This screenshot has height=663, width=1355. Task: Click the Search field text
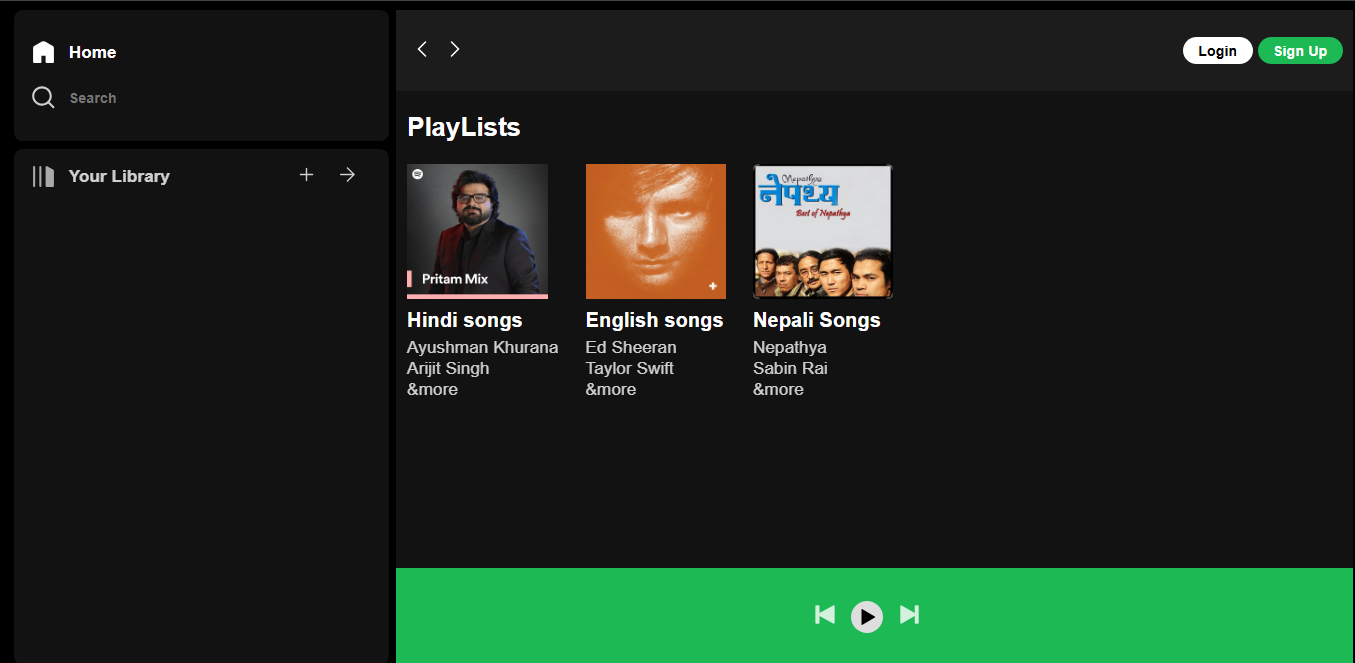click(x=93, y=98)
